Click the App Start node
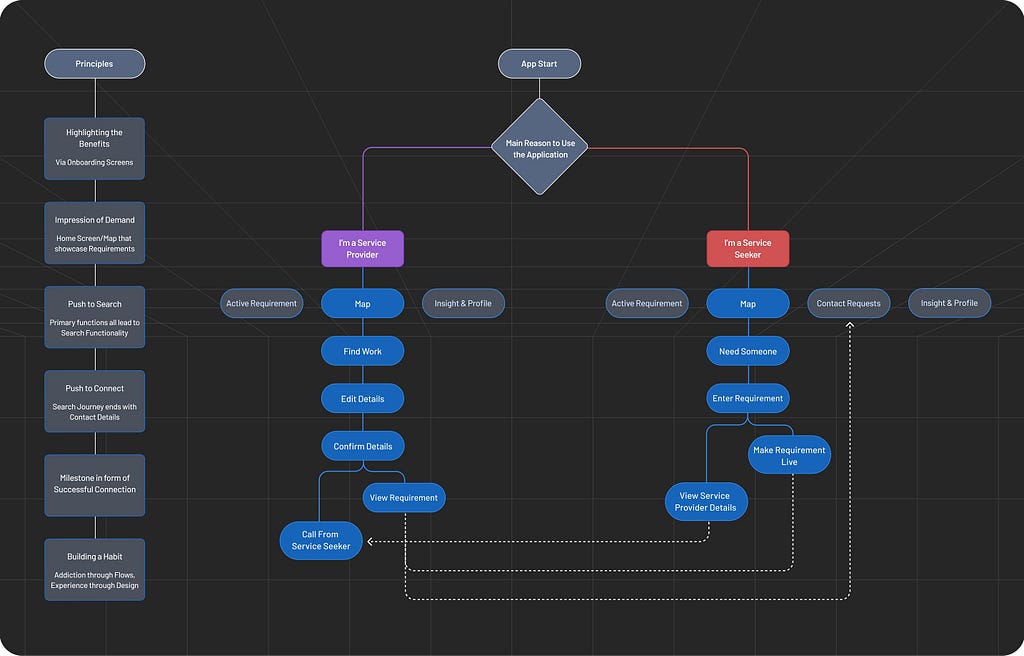This screenshot has width=1024, height=656. 539,64
